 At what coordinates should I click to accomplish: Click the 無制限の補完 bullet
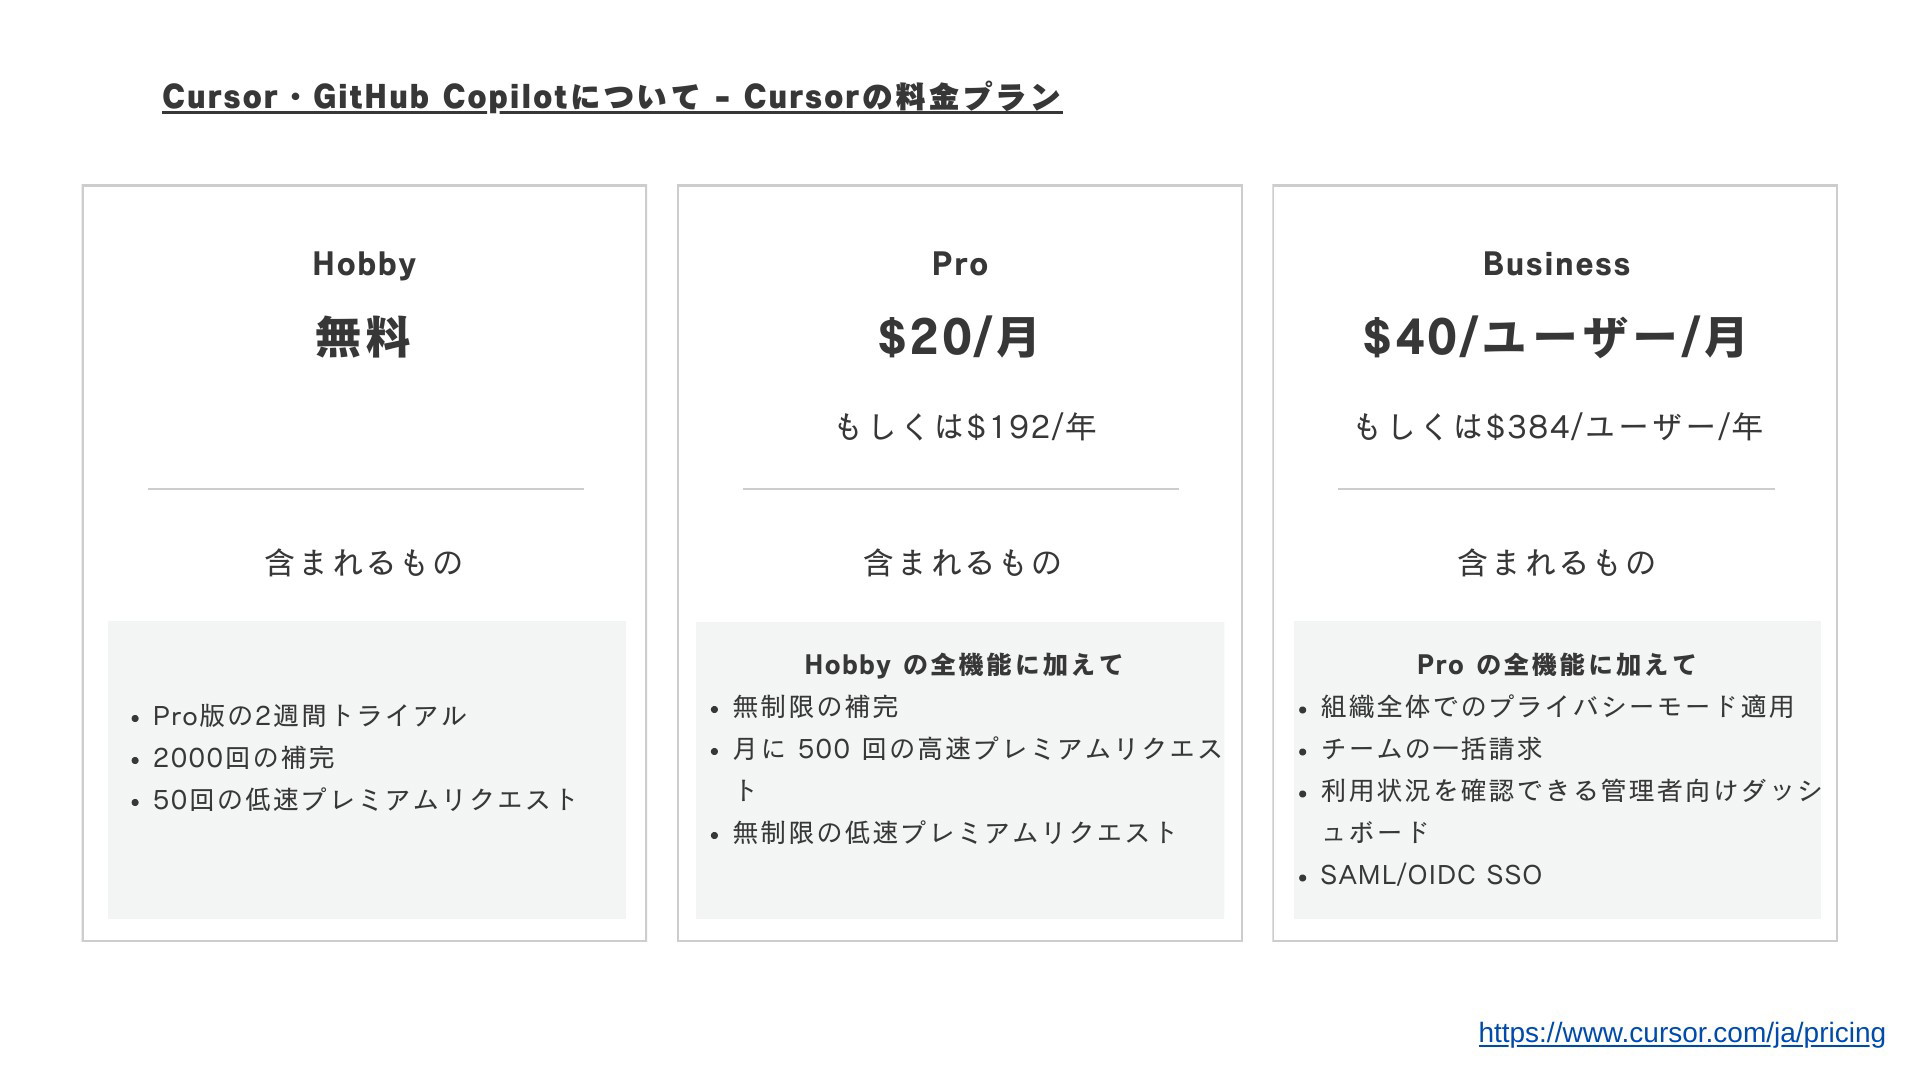[x=815, y=707]
